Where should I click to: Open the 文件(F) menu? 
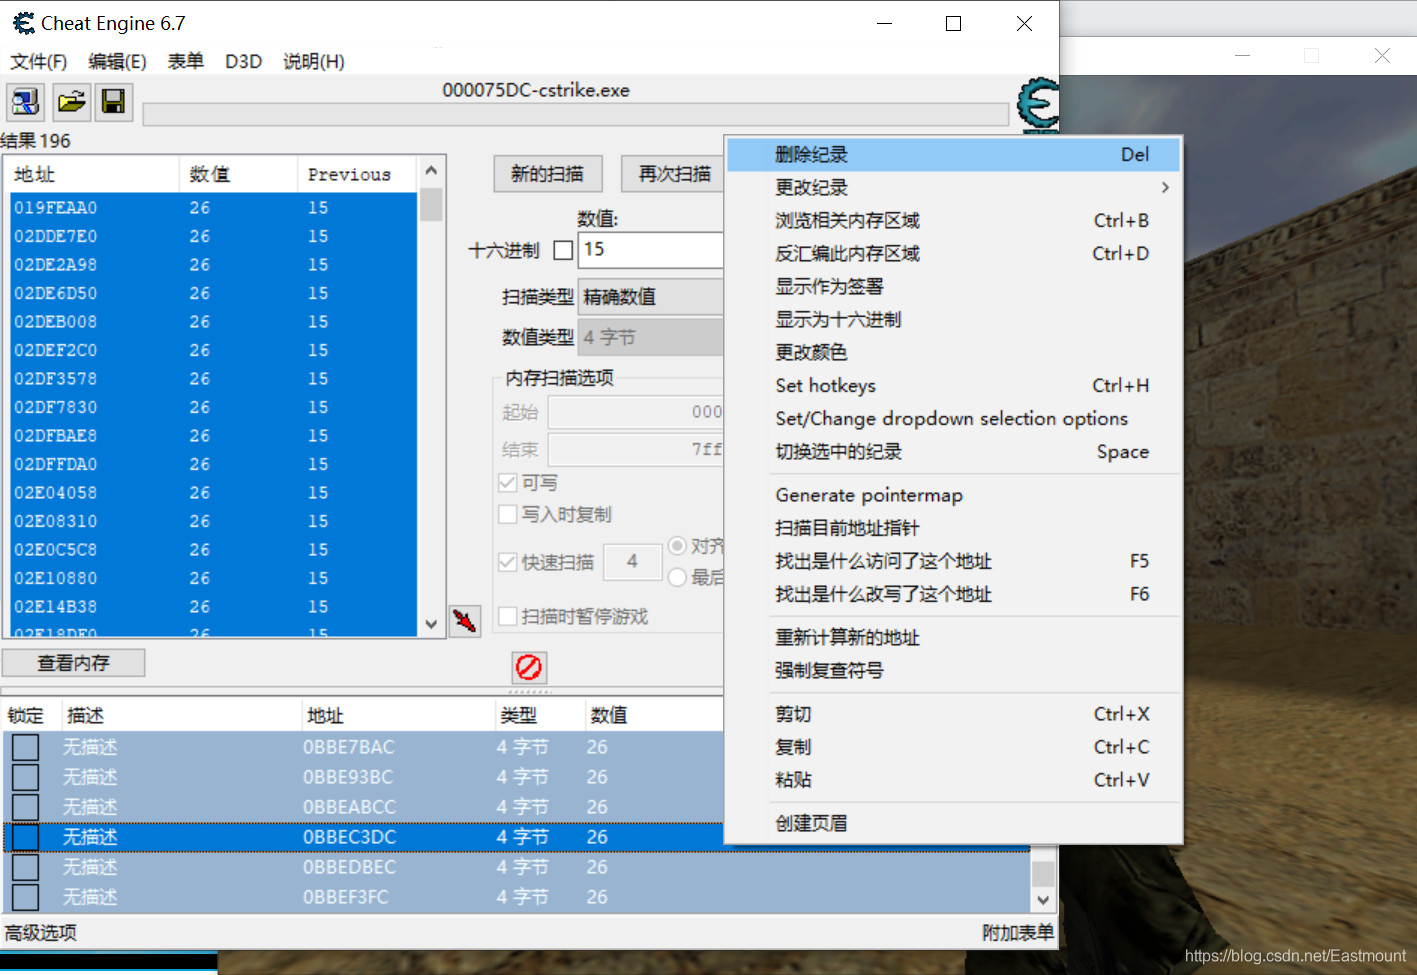pyautogui.click(x=38, y=62)
